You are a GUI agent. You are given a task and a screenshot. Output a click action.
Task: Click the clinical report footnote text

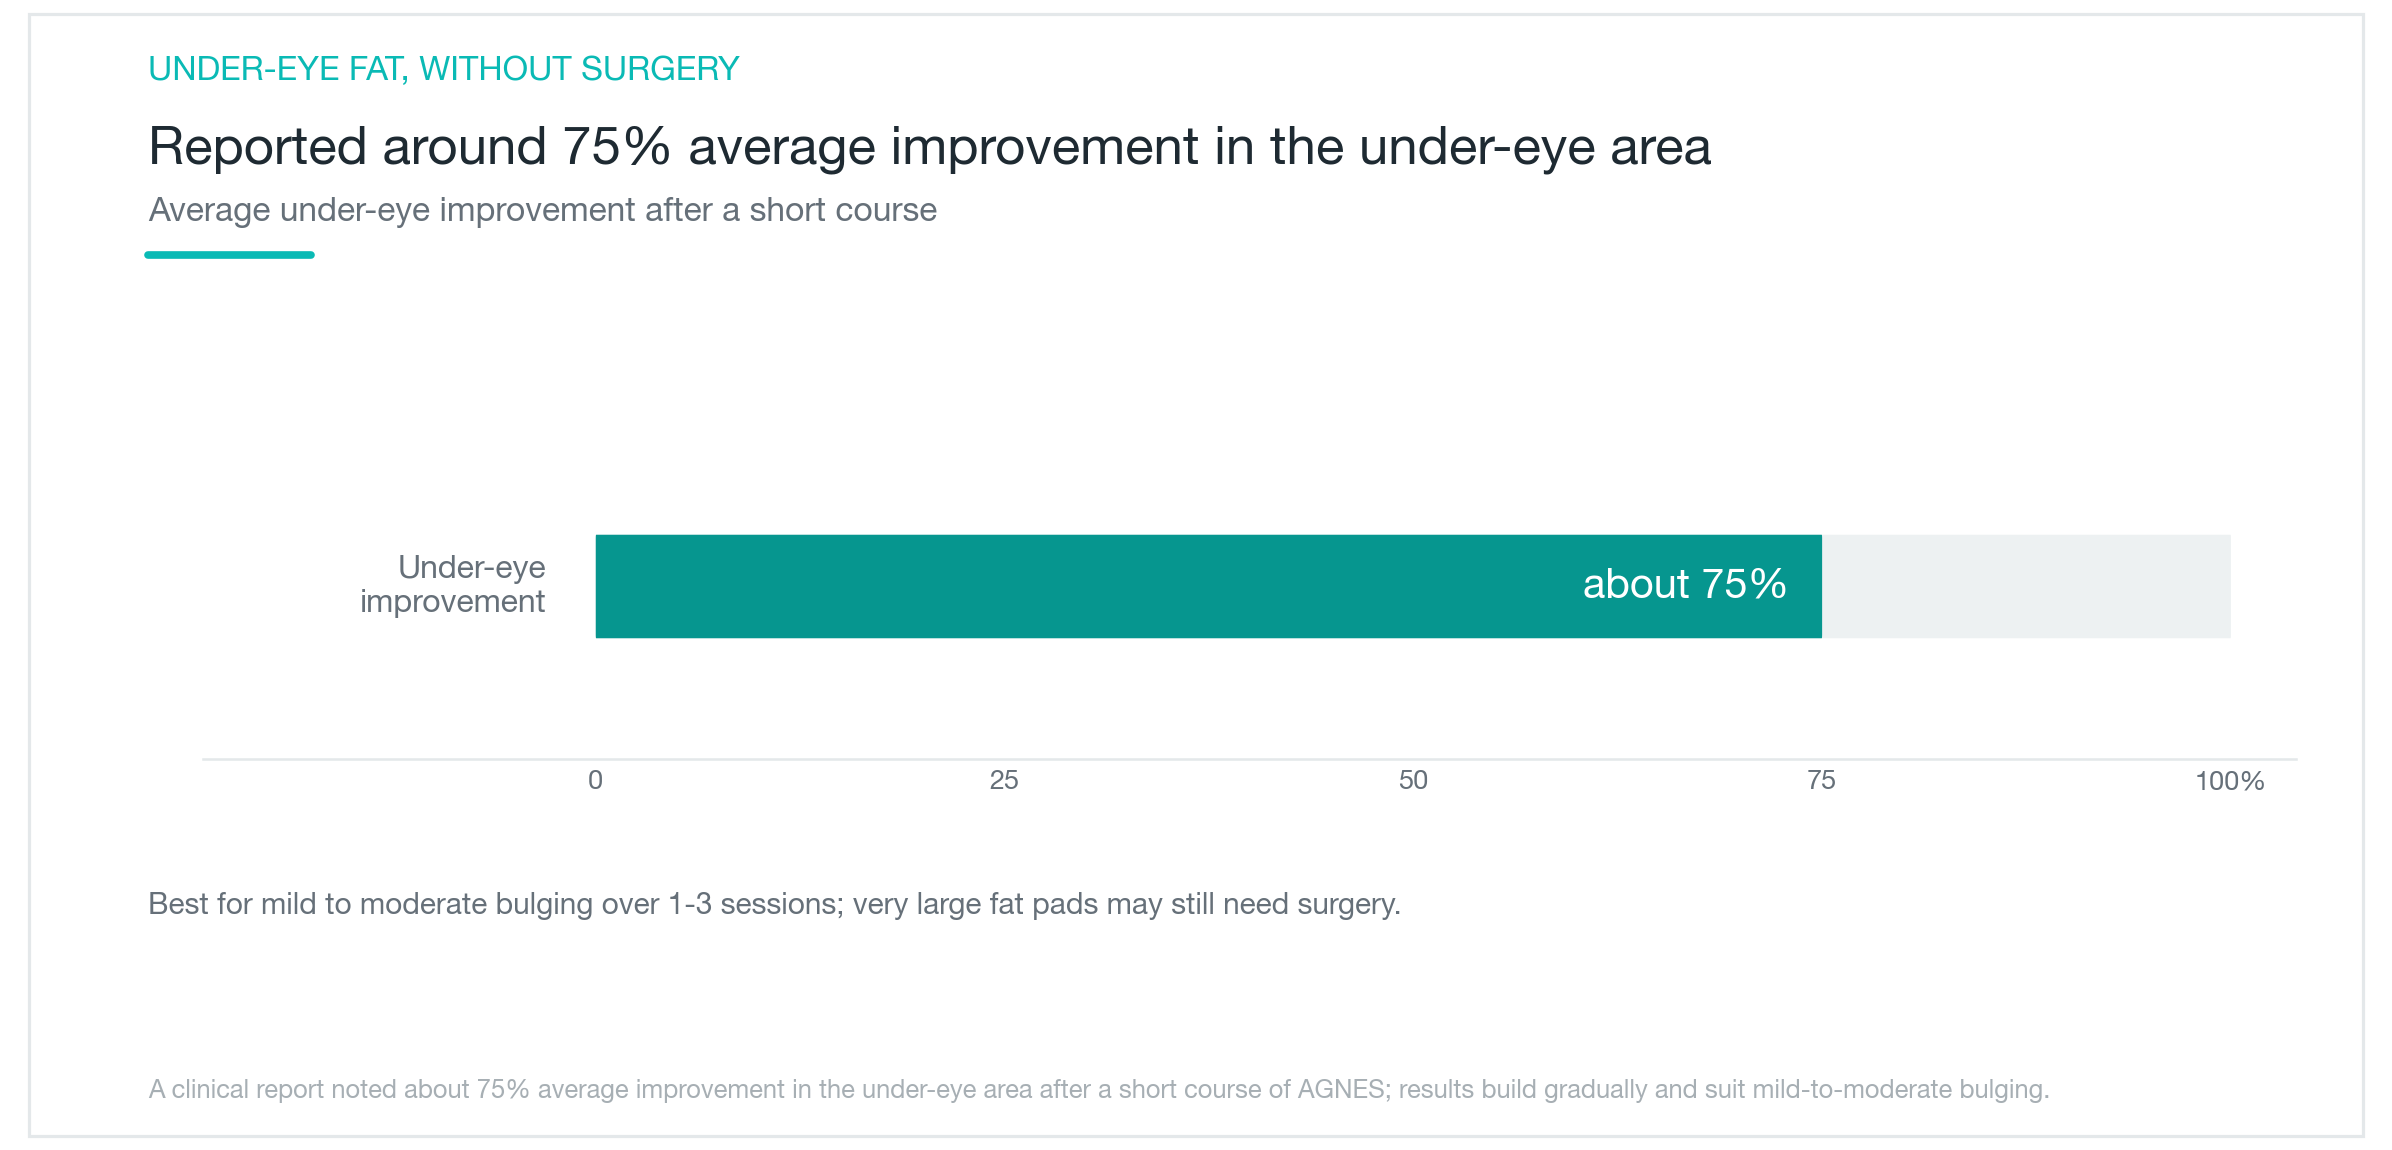click(1099, 1089)
